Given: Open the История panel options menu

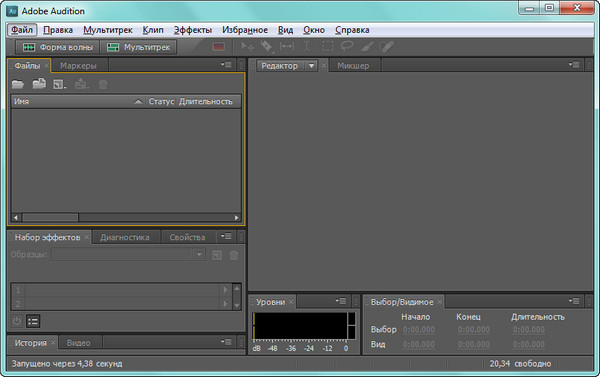Looking at the screenshot, I should pos(226,342).
